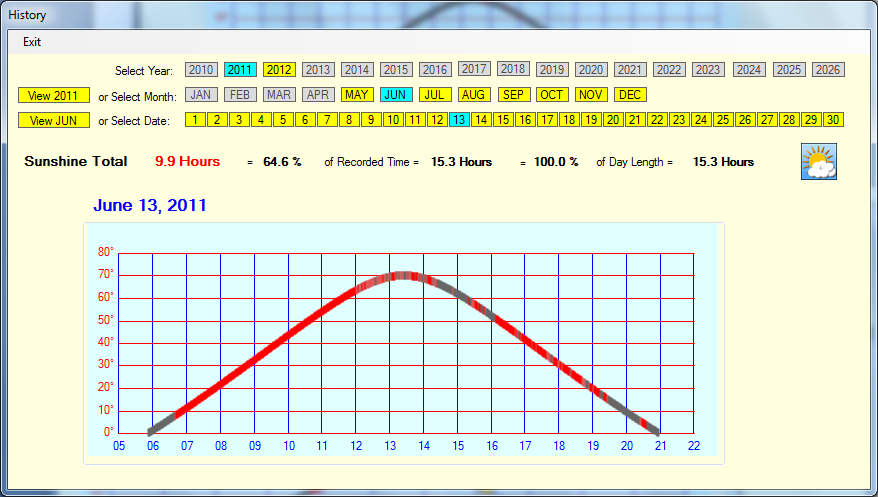Select year 2026
The image size is (878, 497).
pyautogui.click(x=828, y=70)
